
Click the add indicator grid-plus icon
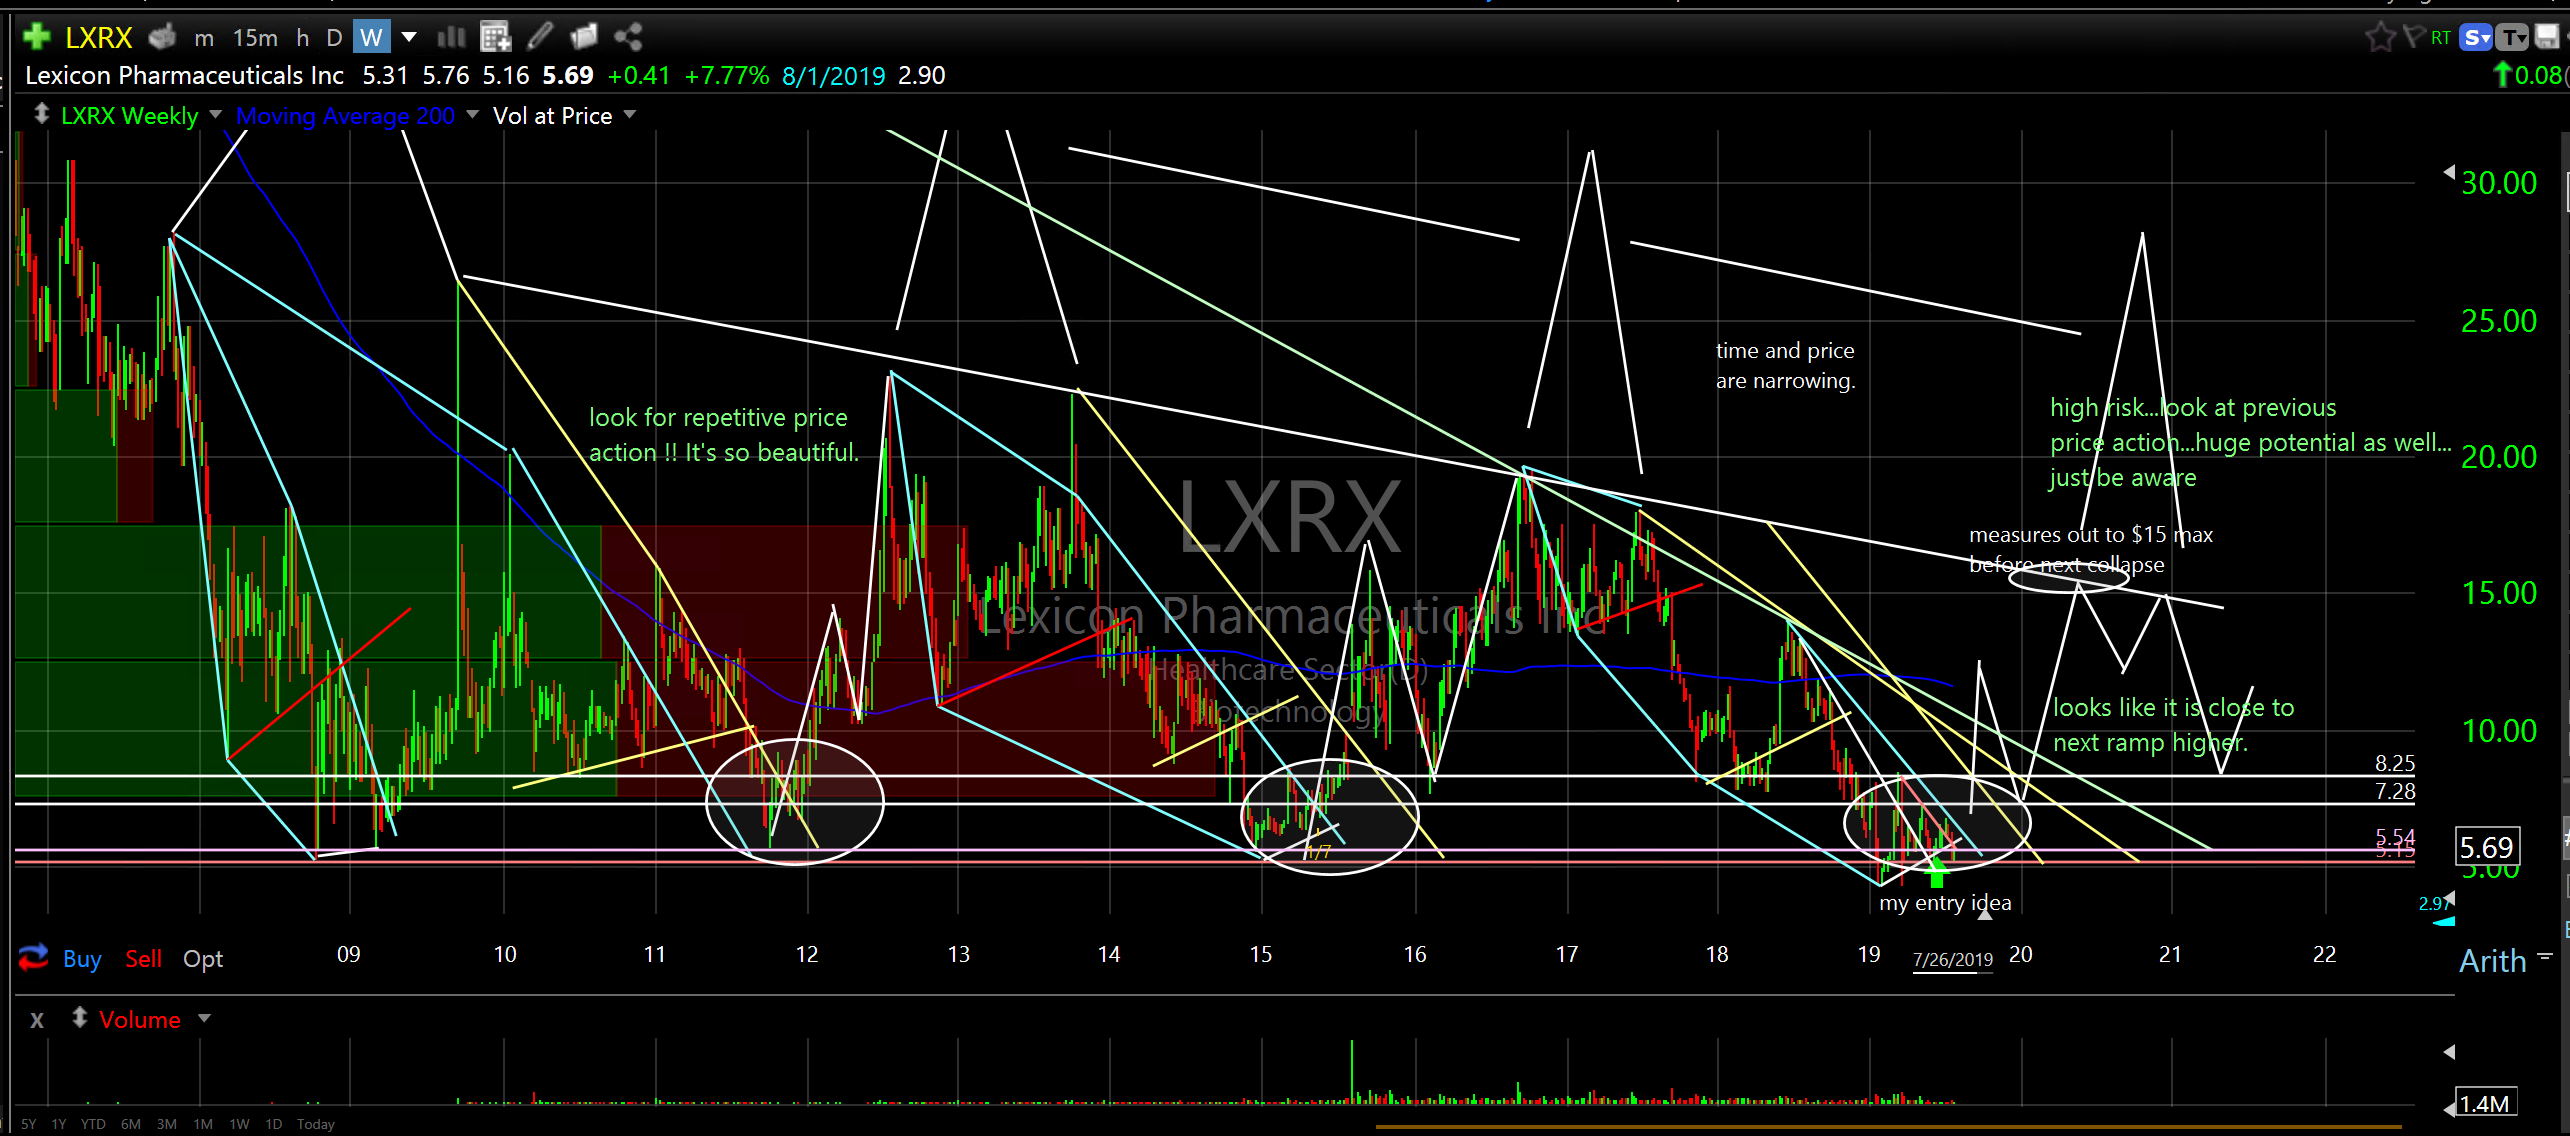tap(495, 38)
